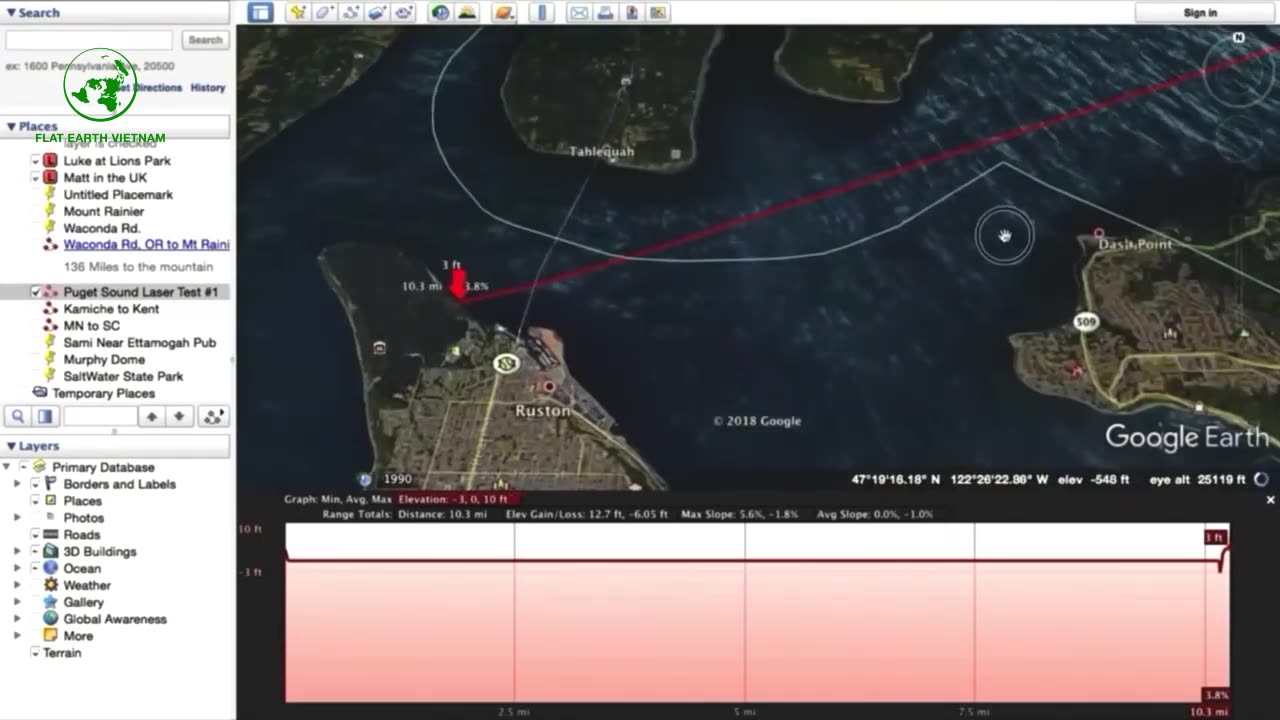Click the Tahlequah map label

tap(602, 152)
